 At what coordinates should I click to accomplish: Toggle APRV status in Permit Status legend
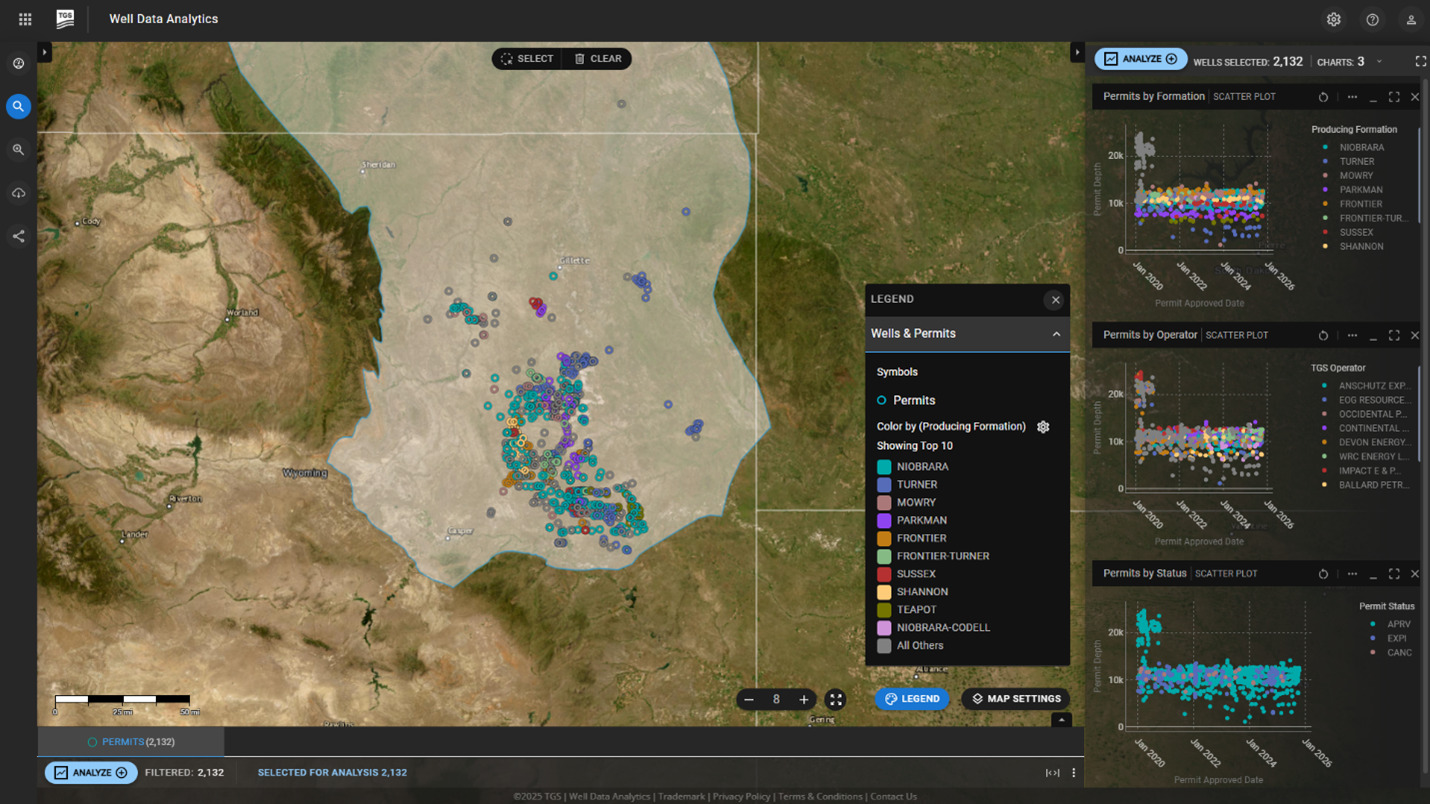tap(1398, 624)
